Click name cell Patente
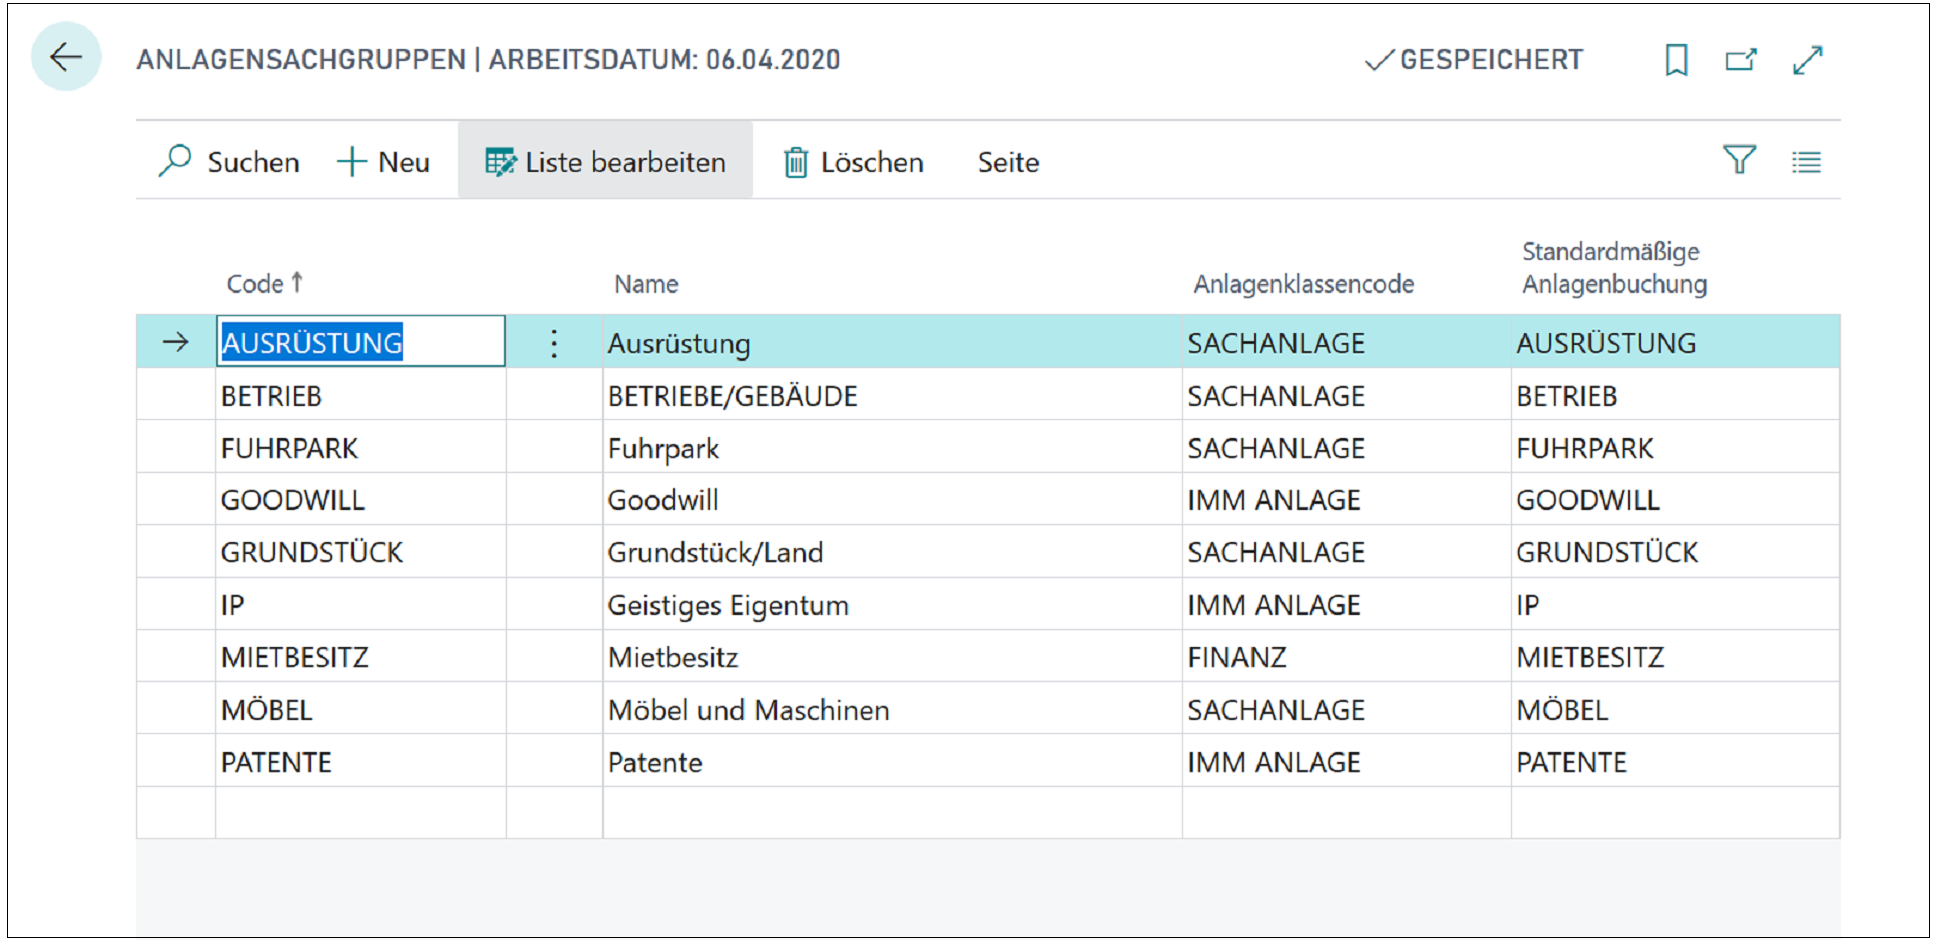Viewport: 1934px width, 940px height. (892, 761)
